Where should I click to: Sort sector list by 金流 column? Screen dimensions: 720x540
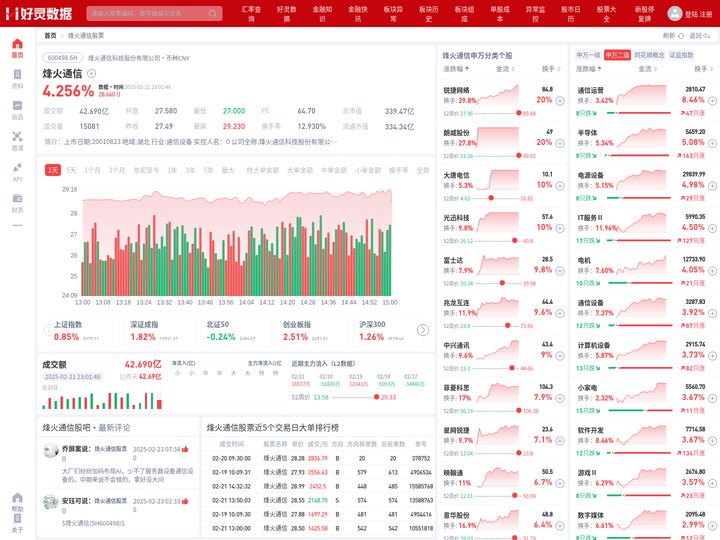point(647,69)
